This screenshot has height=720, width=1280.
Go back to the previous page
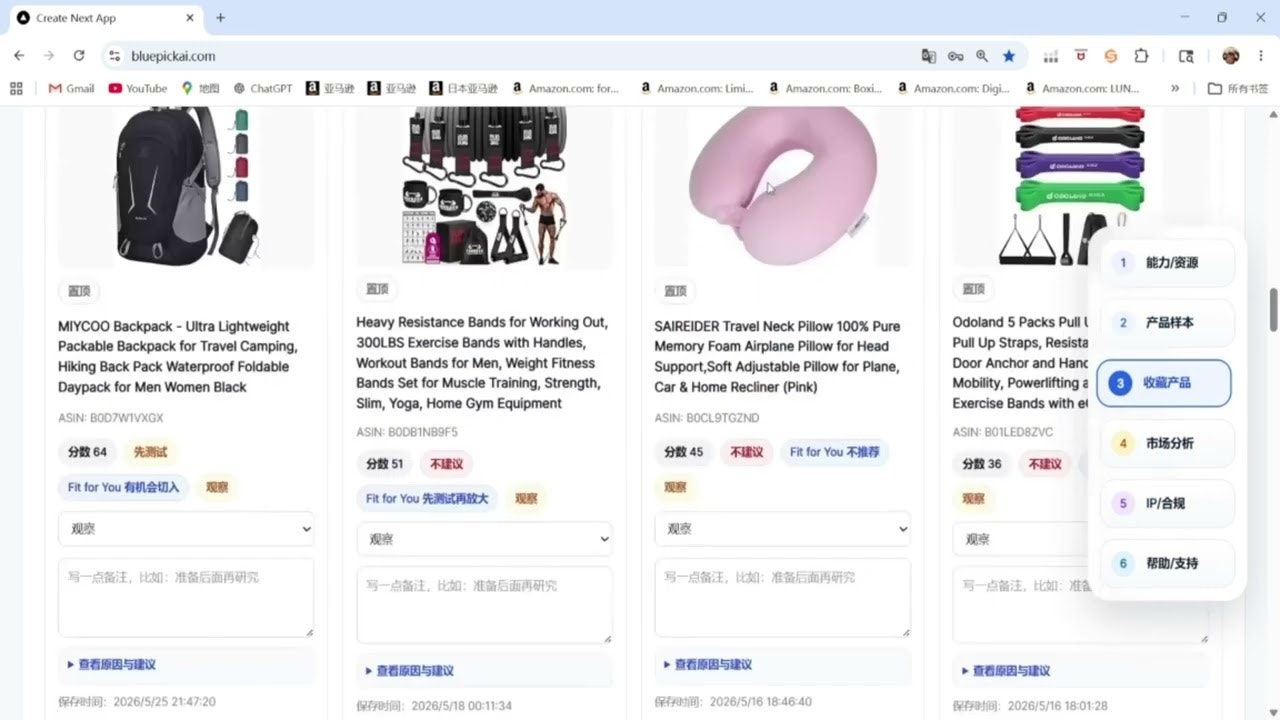point(19,56)
